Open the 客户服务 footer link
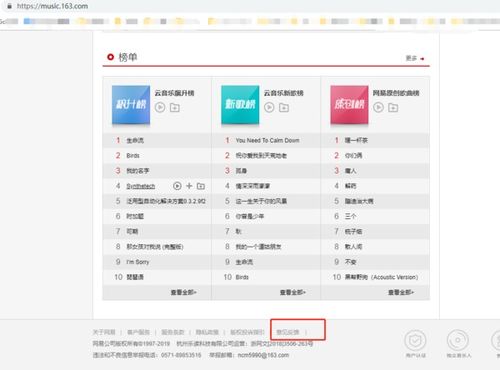The height and width of the screenshot is (370, 500). [138, 332]
